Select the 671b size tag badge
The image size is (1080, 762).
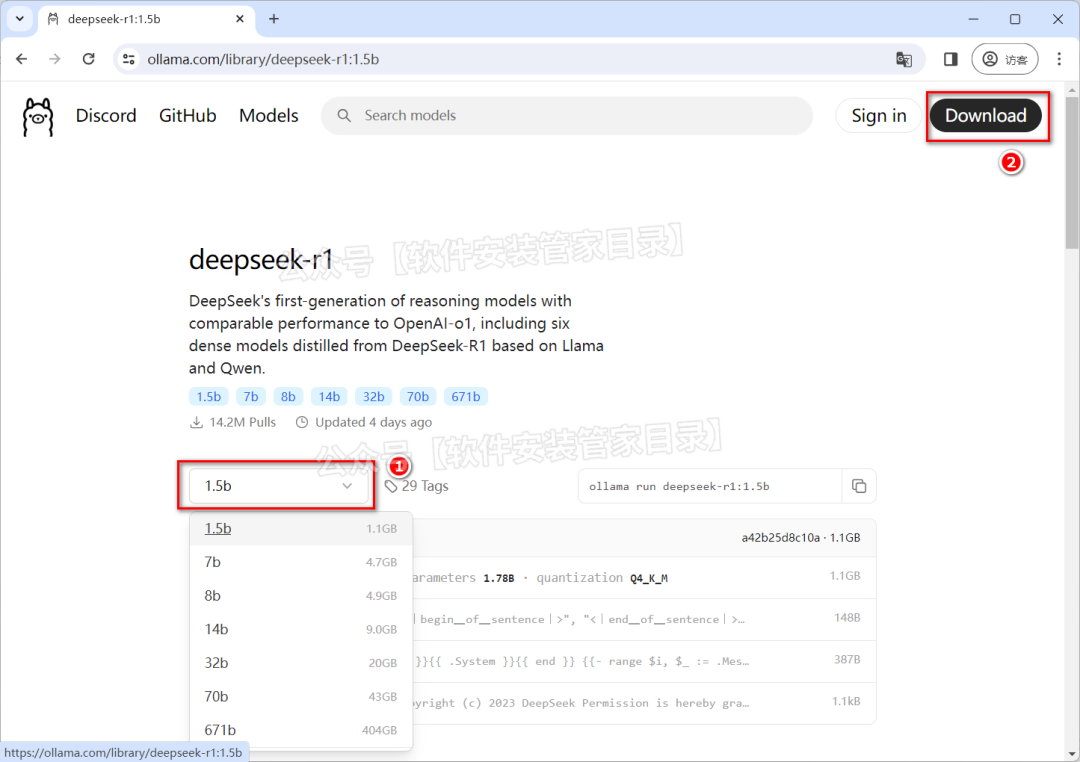[466, 397]
